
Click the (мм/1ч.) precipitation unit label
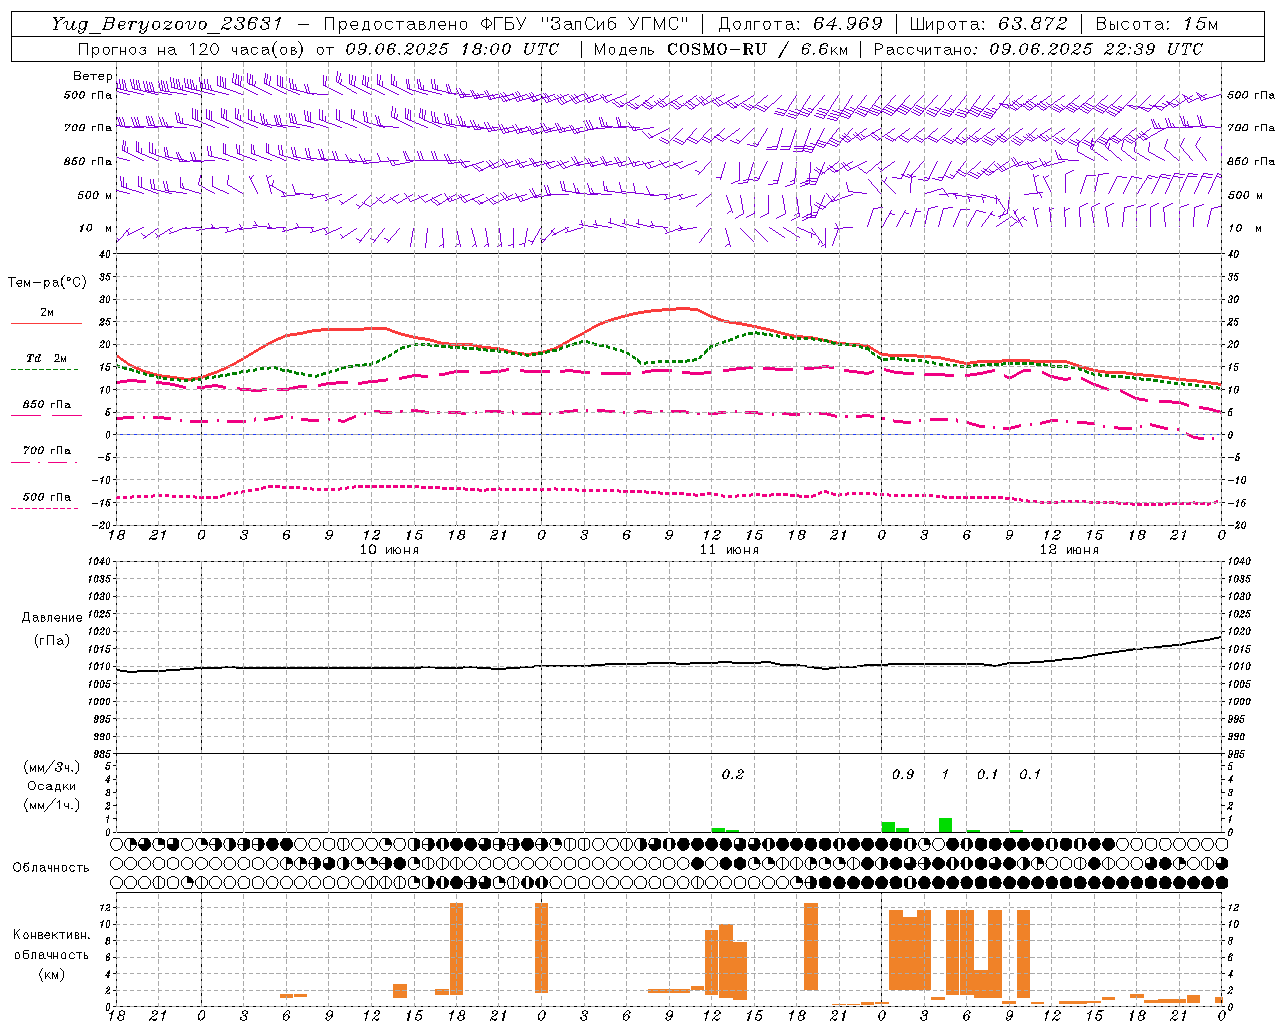coord(51,805)
